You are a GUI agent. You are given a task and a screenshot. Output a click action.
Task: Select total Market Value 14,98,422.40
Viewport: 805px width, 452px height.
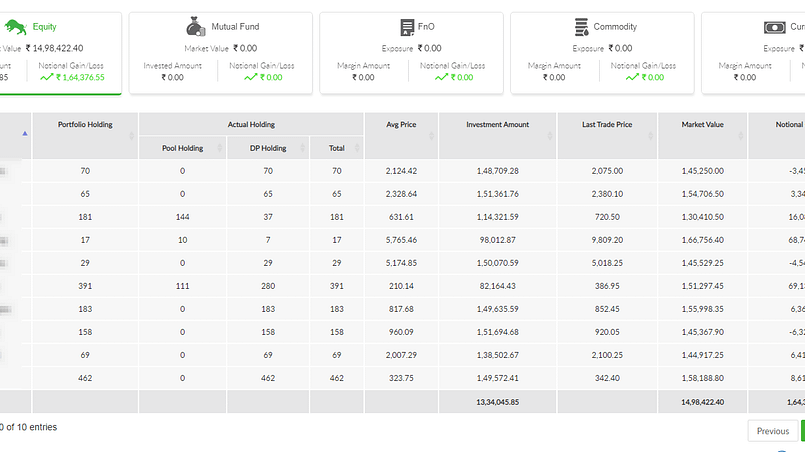tap(703, 402)
